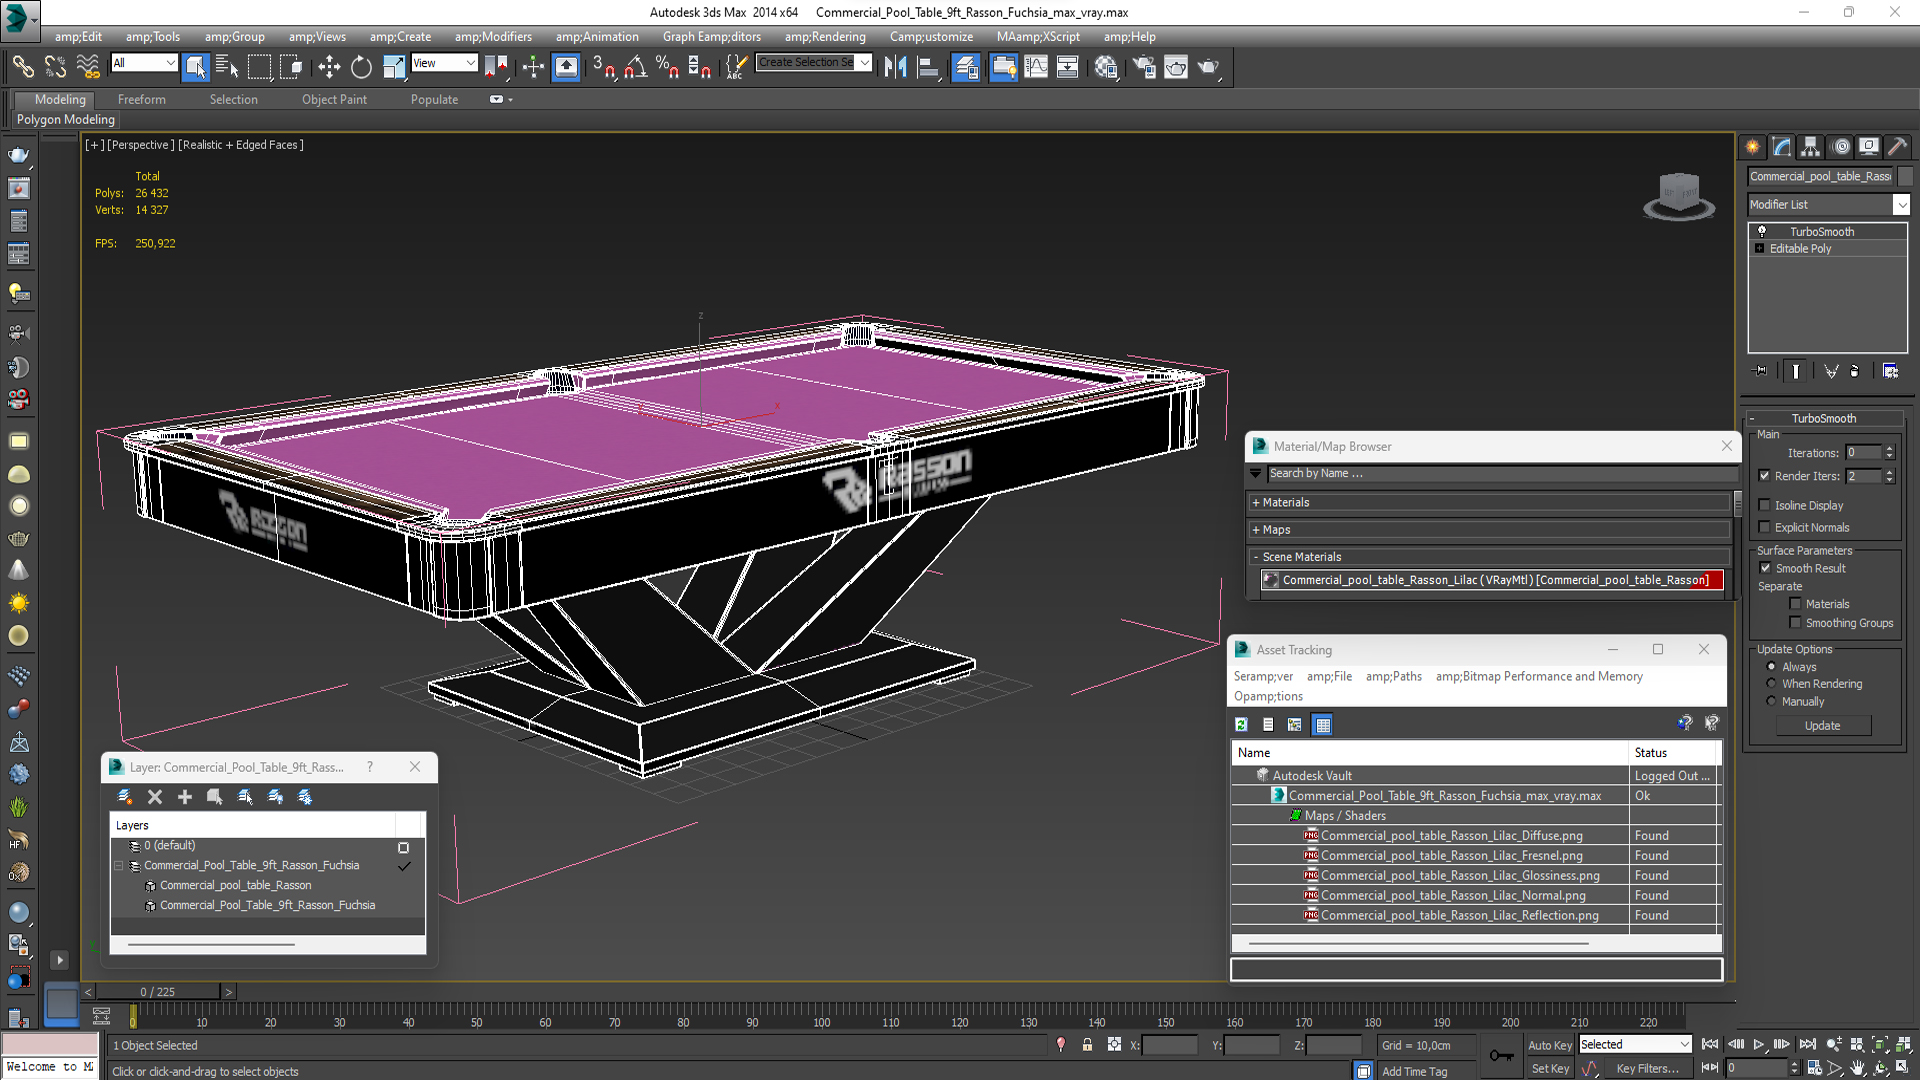Open the Rendering menu
The image size is (1920, 1080).
click(x=825, y=37)
